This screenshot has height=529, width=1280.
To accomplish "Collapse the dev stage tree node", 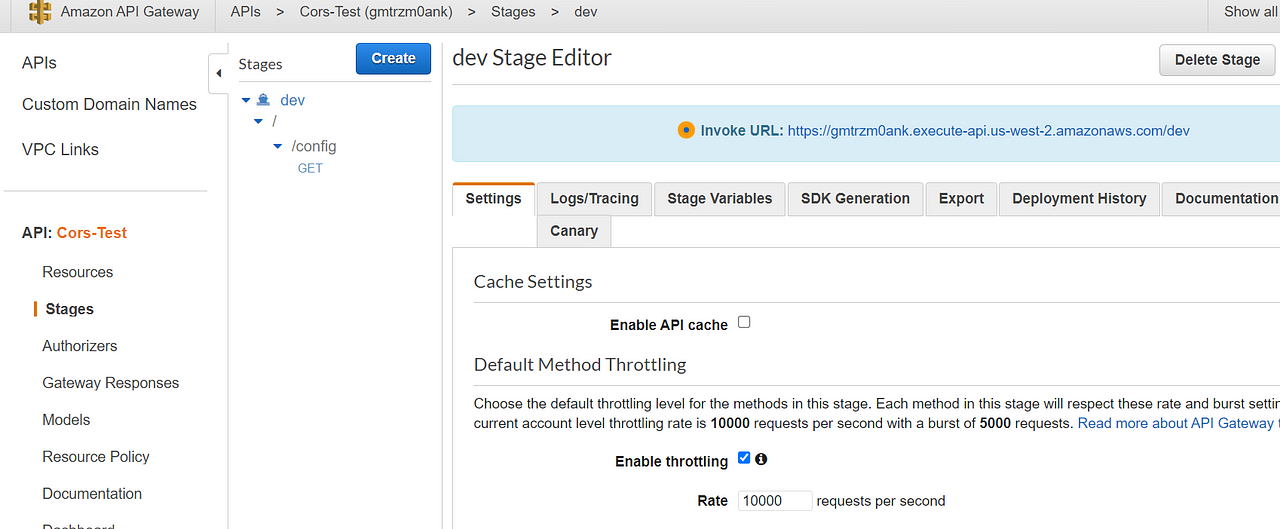I will click(x=246, y=100).
